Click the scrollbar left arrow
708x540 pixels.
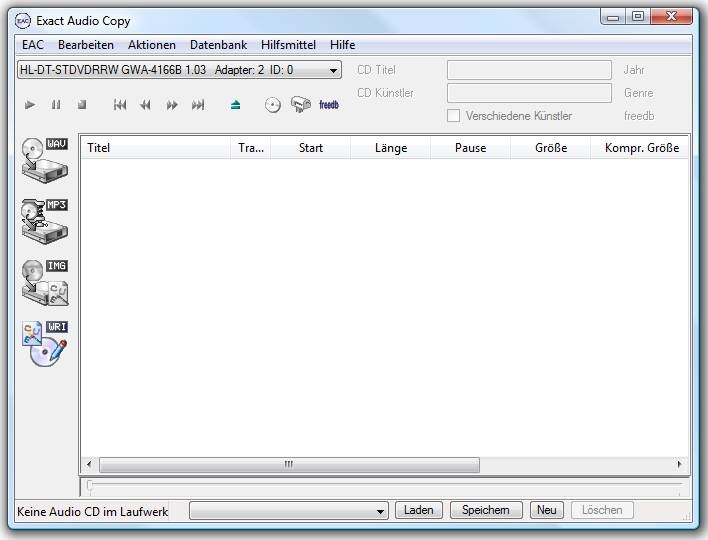tap(89, 465)
